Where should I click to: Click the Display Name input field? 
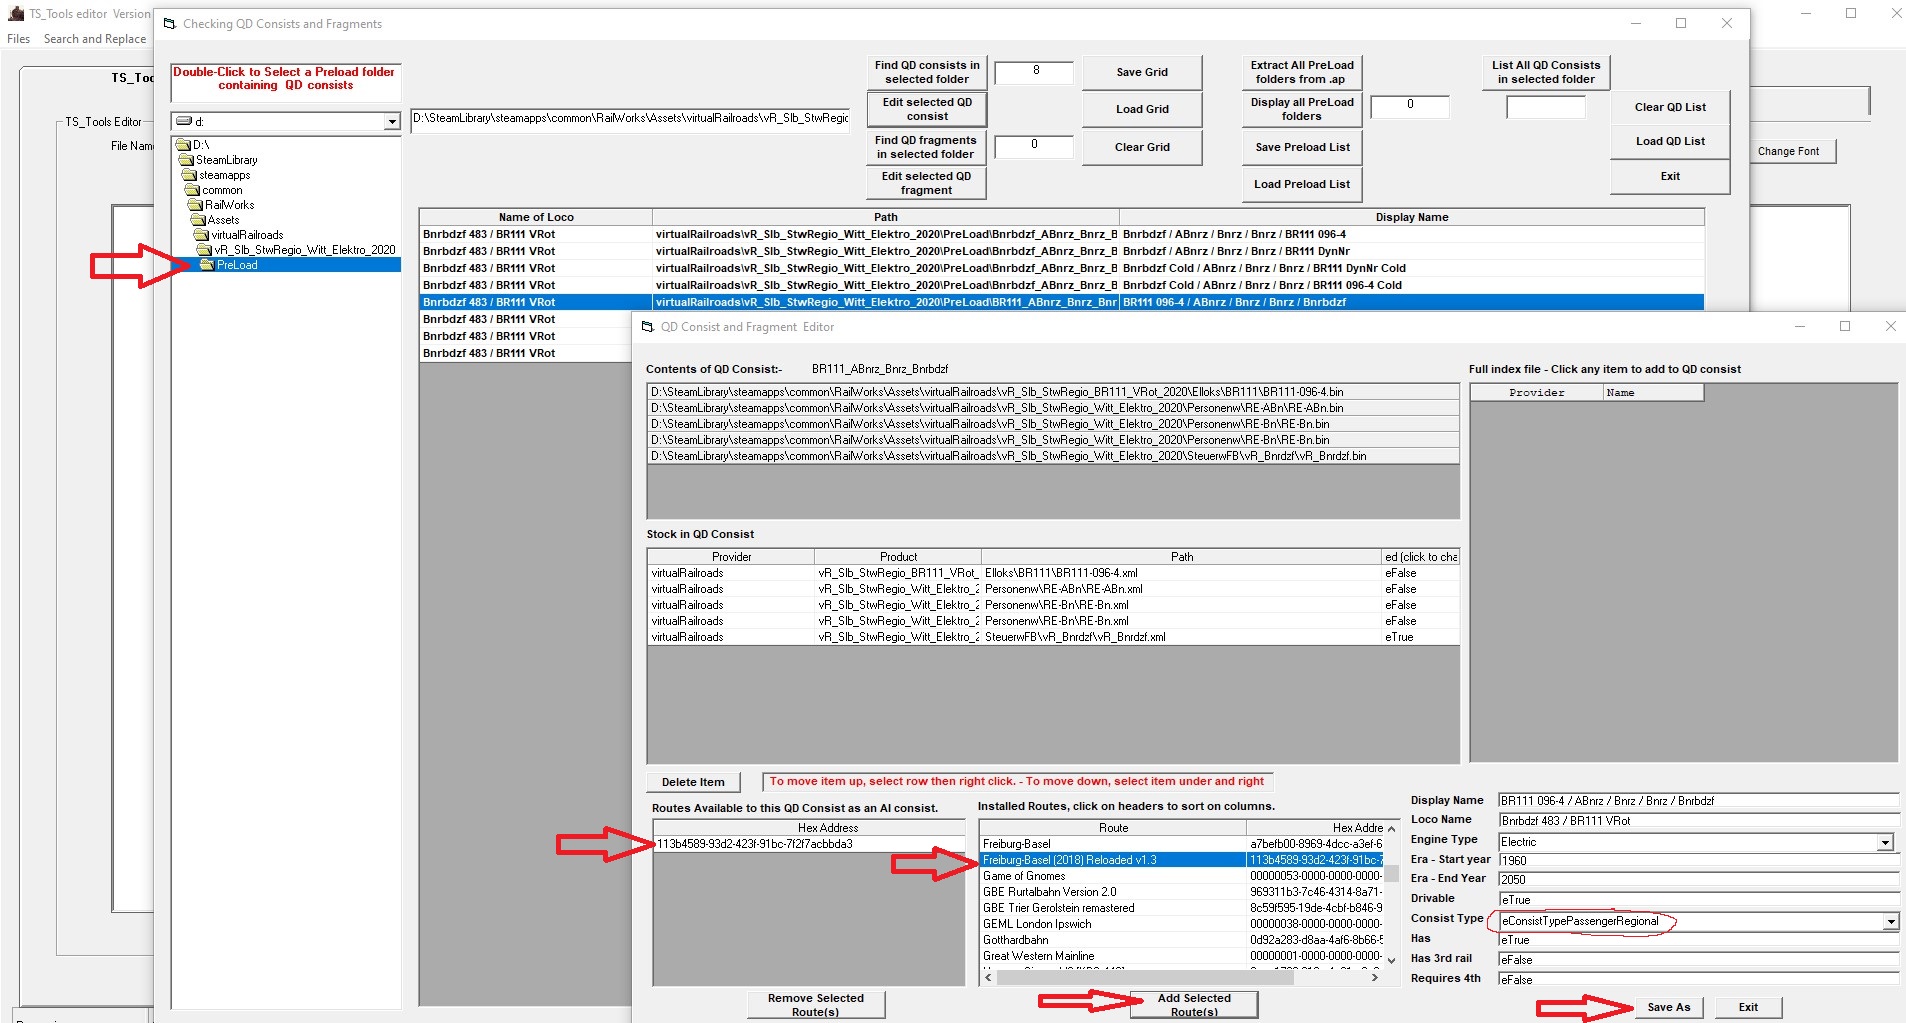pos(1698,801)
